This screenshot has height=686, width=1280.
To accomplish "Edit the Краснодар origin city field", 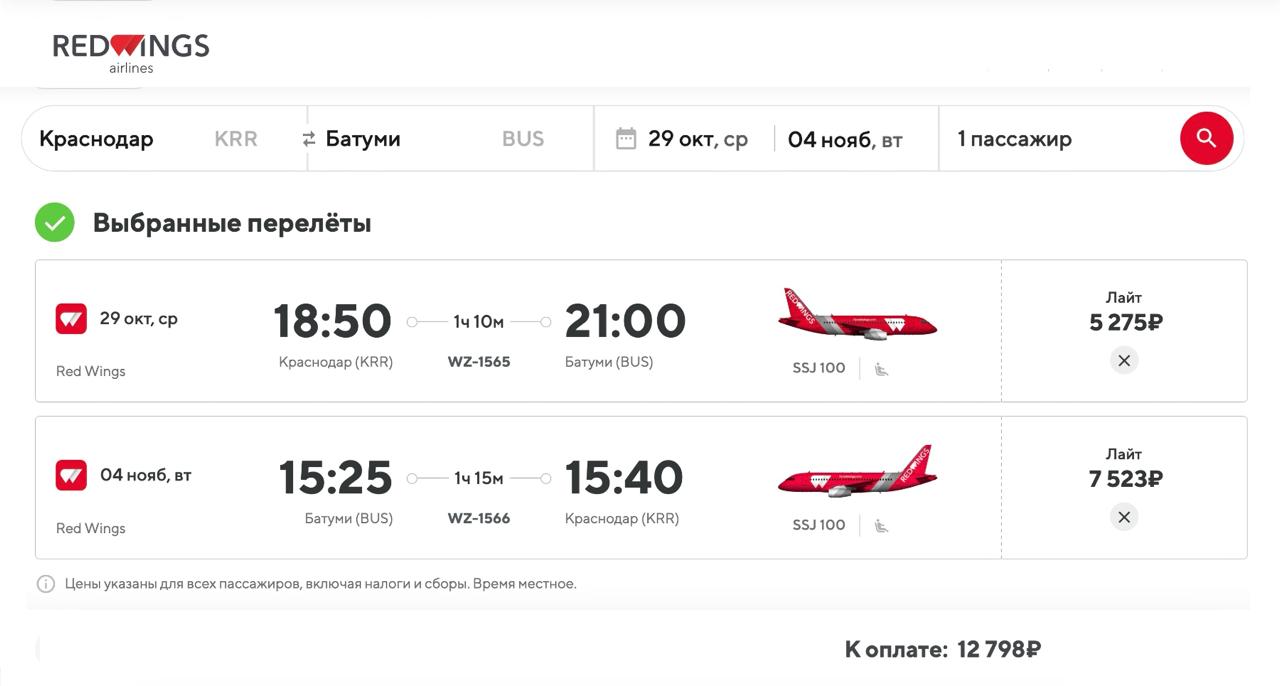I will click(96, 139).
